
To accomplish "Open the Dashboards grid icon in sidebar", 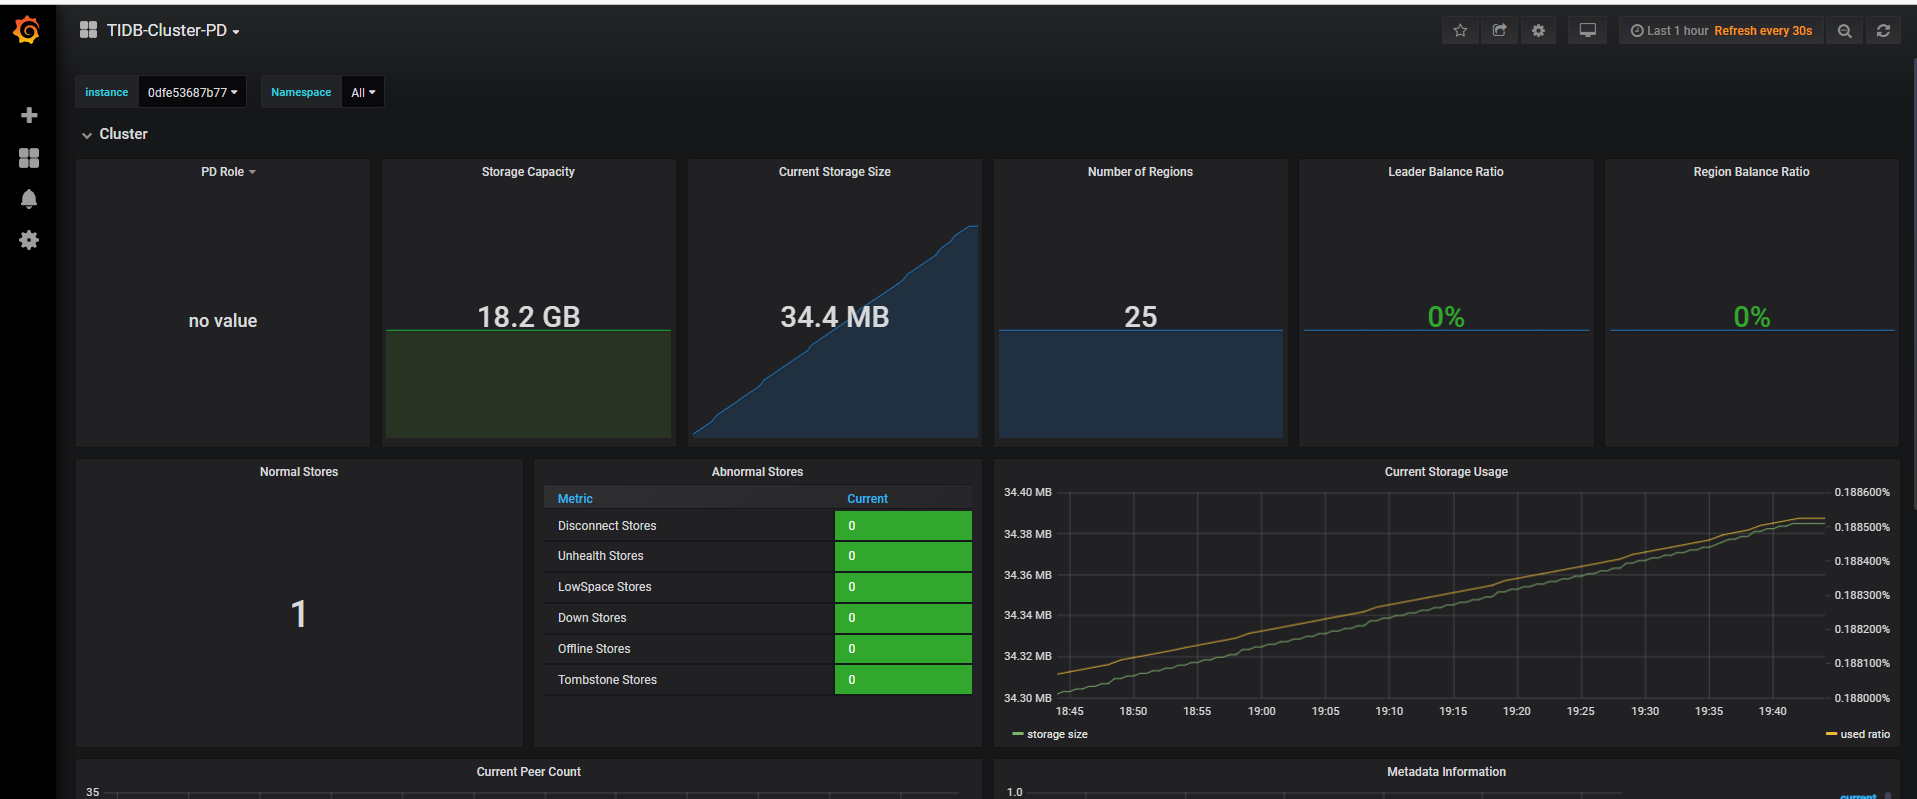I will coord(29,158).
